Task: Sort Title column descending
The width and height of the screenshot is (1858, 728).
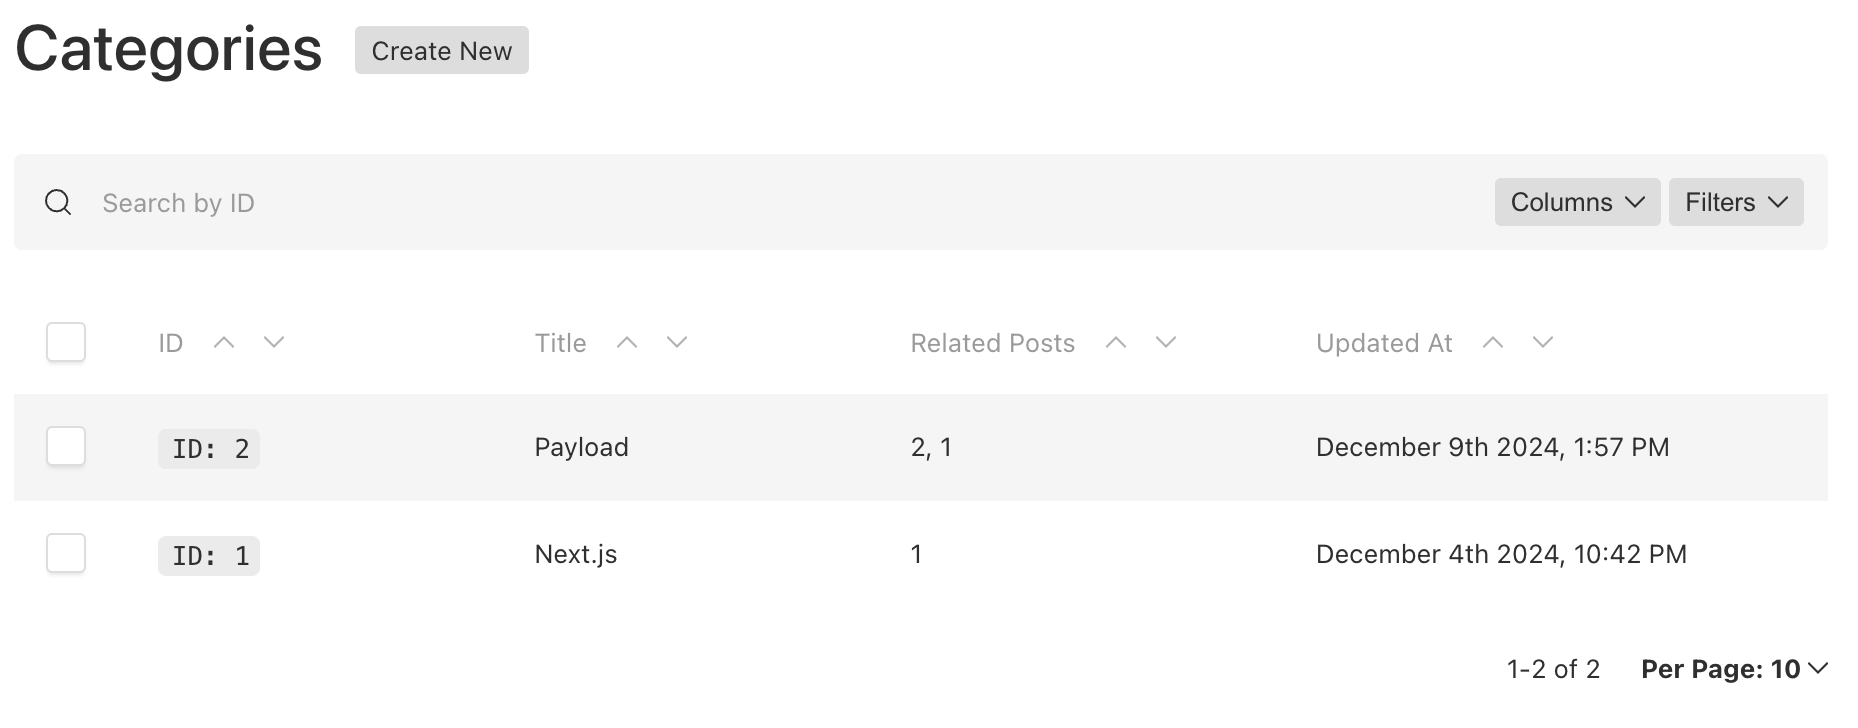Action: [677, 343]
